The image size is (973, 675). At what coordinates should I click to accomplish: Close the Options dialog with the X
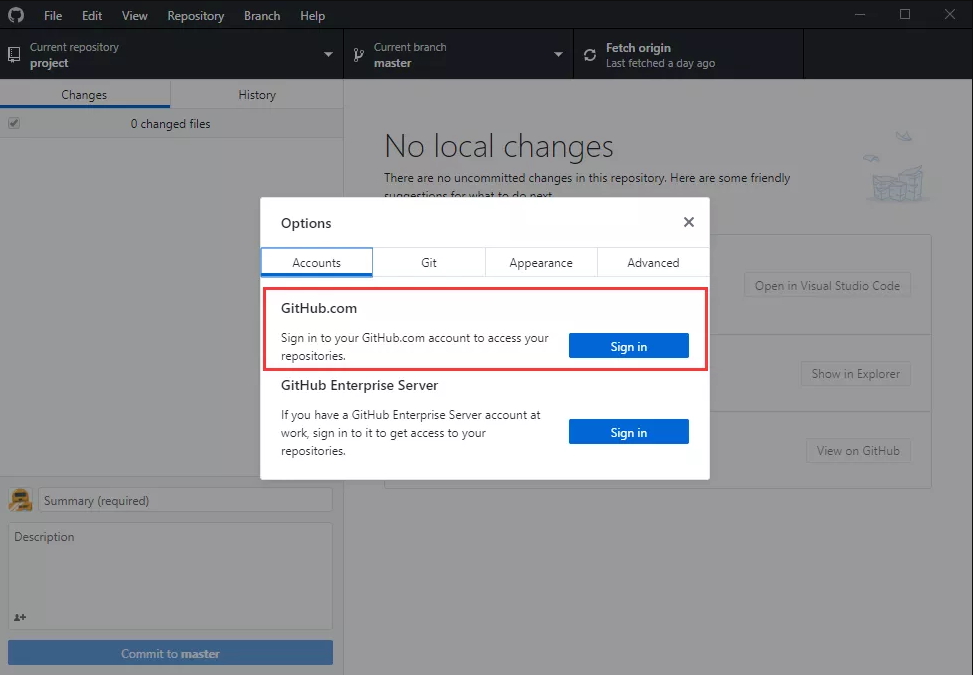(688, 222)
